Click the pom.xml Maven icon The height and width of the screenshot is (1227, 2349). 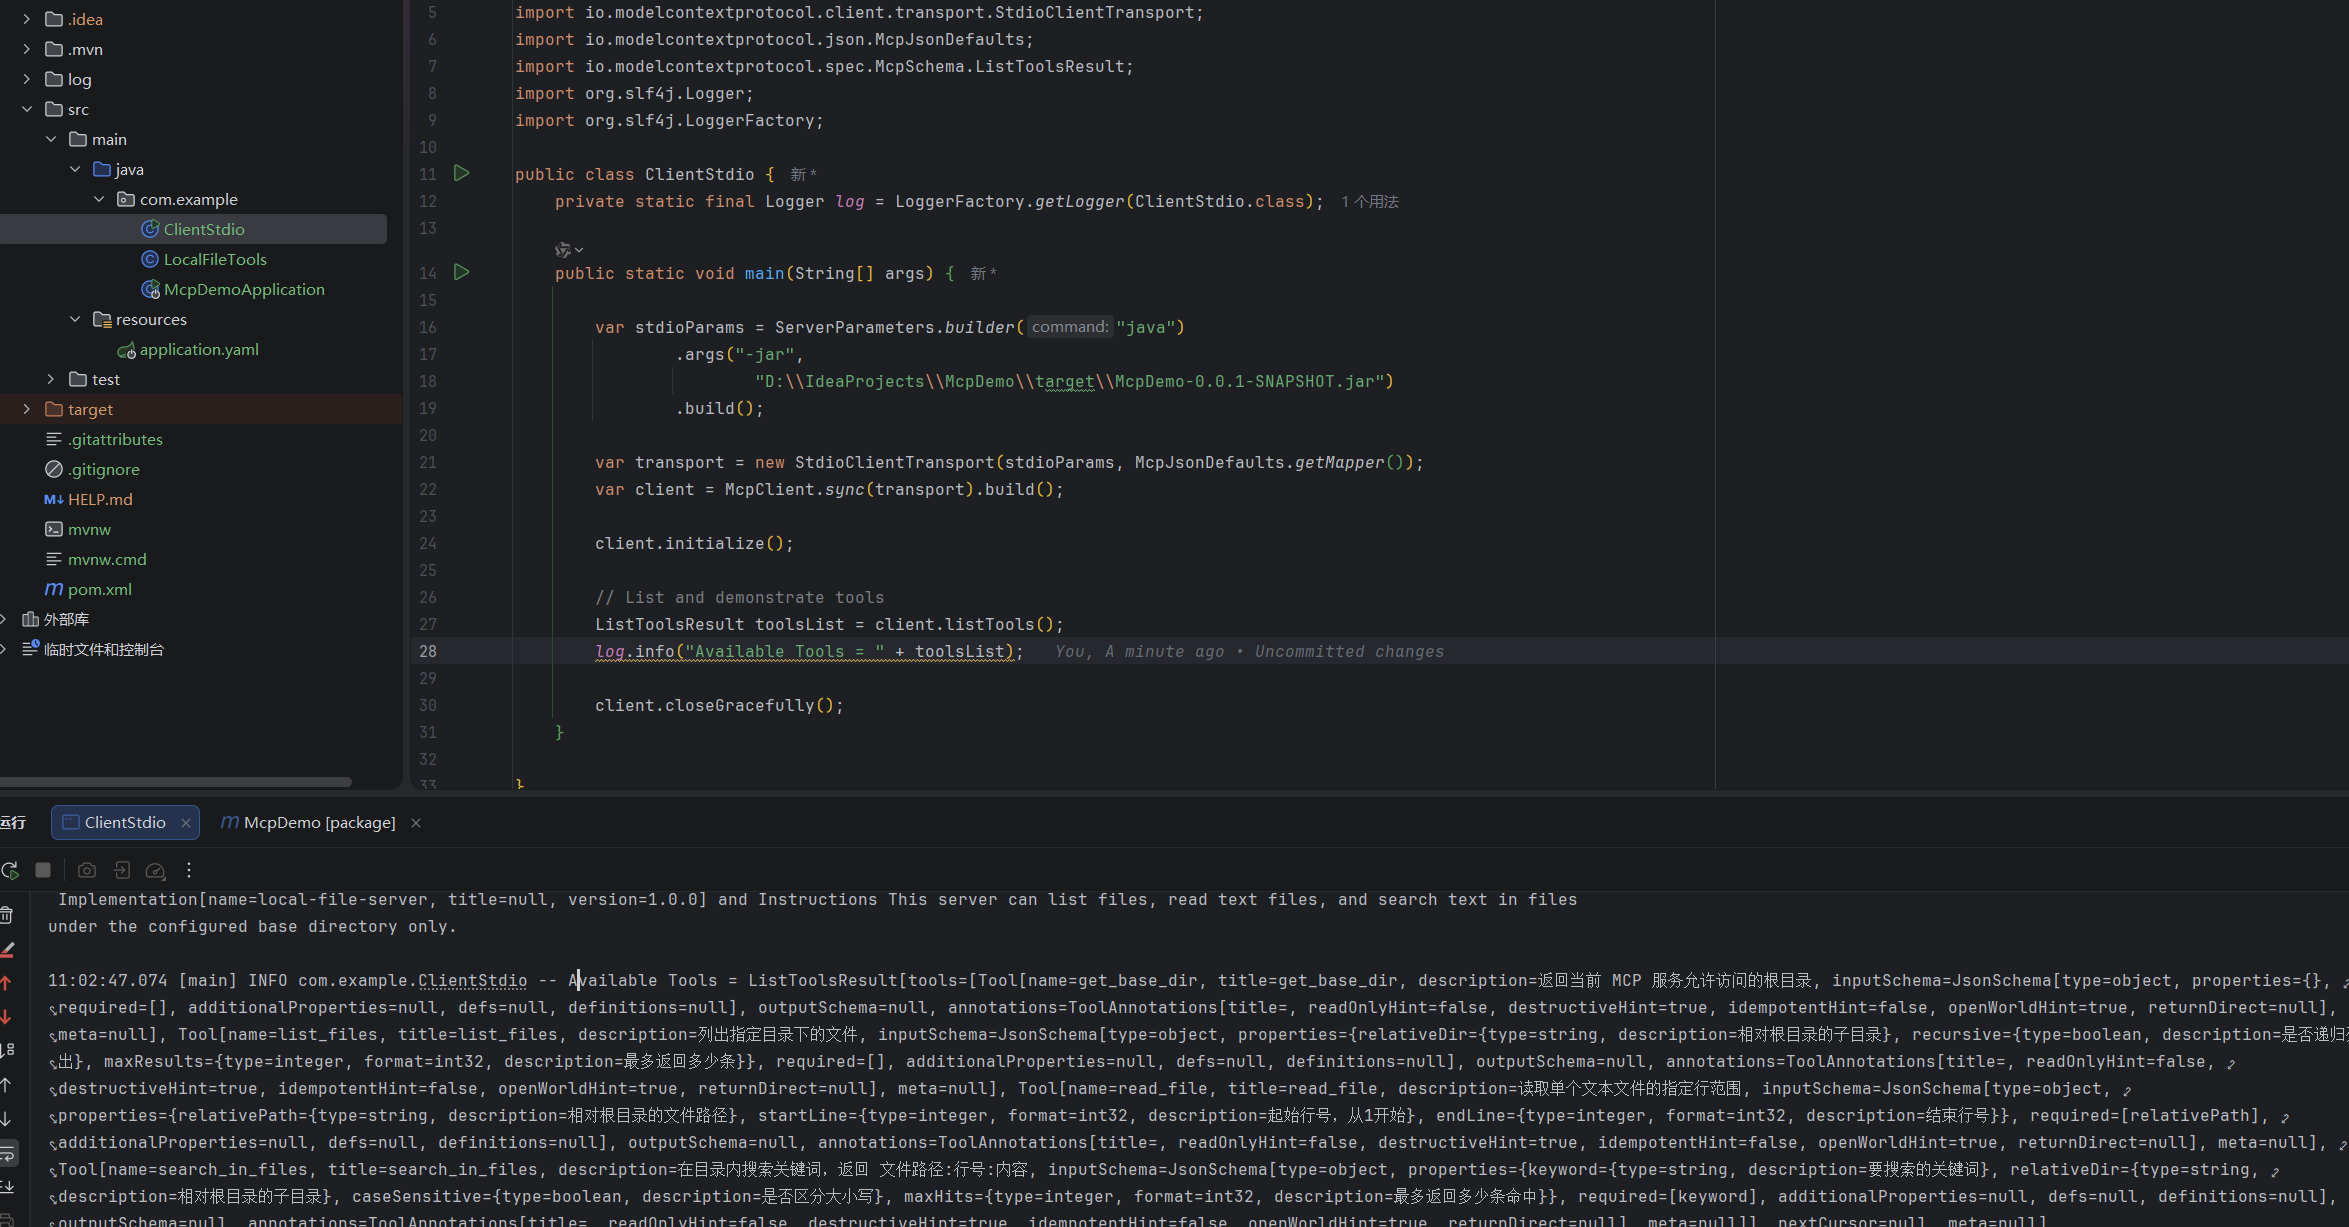click(x=54, y=589)
